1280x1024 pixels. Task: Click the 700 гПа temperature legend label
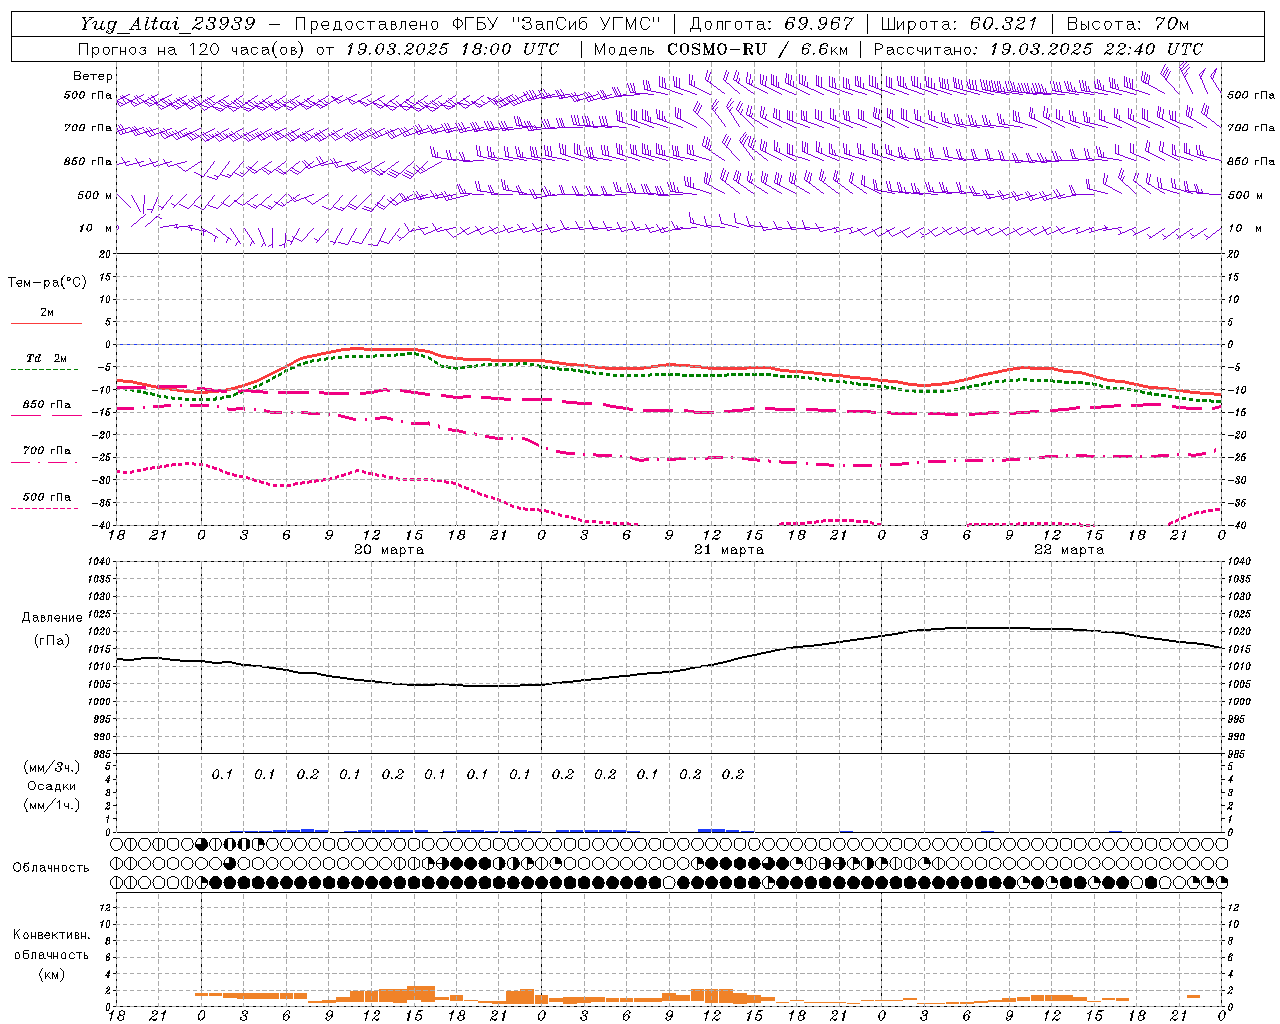(47, 451)
